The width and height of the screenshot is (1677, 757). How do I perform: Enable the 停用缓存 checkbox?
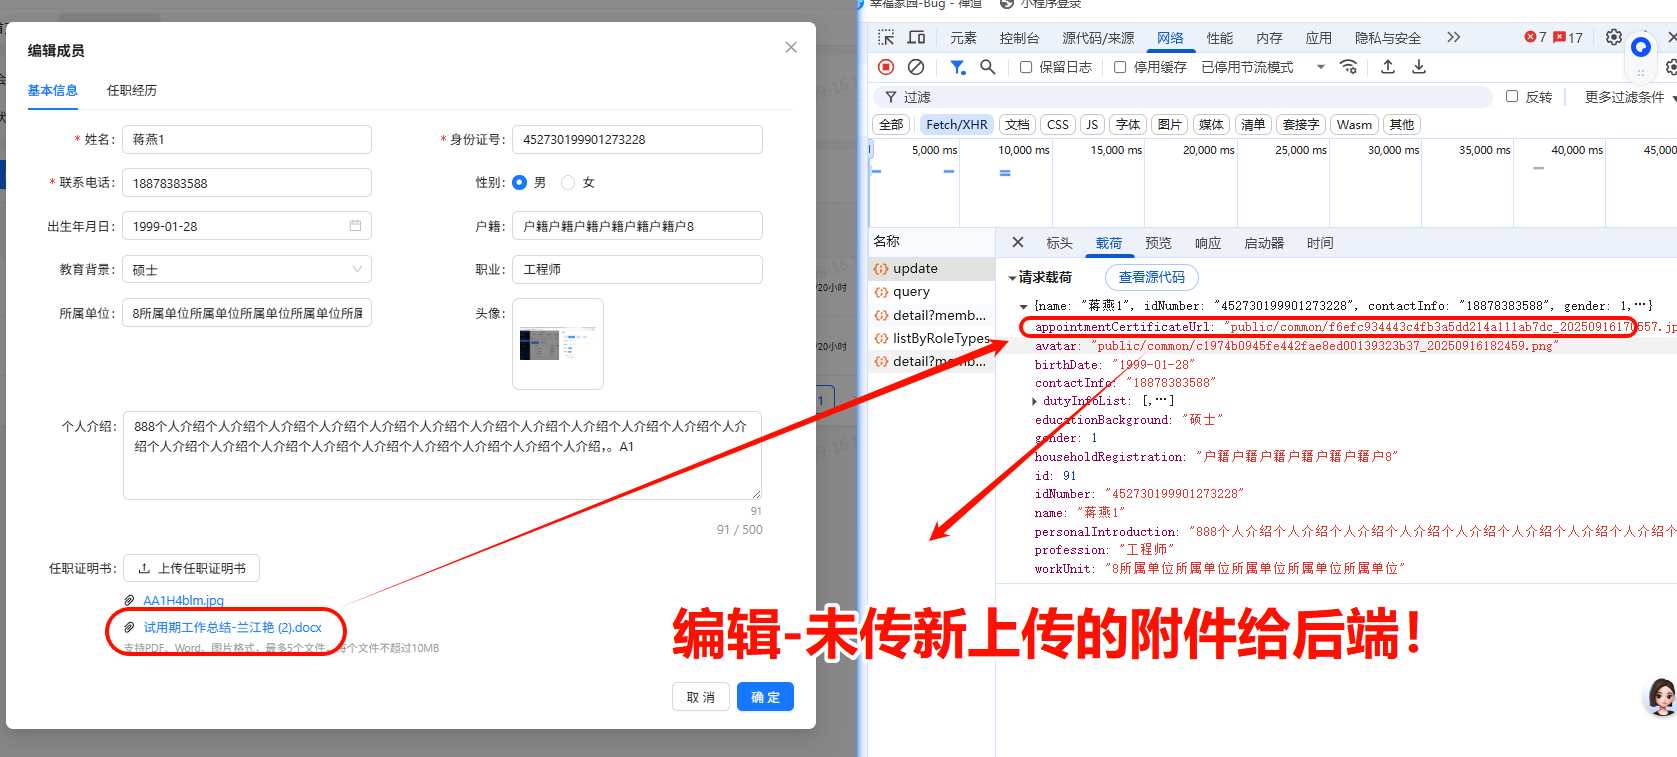click(1120, 67)
